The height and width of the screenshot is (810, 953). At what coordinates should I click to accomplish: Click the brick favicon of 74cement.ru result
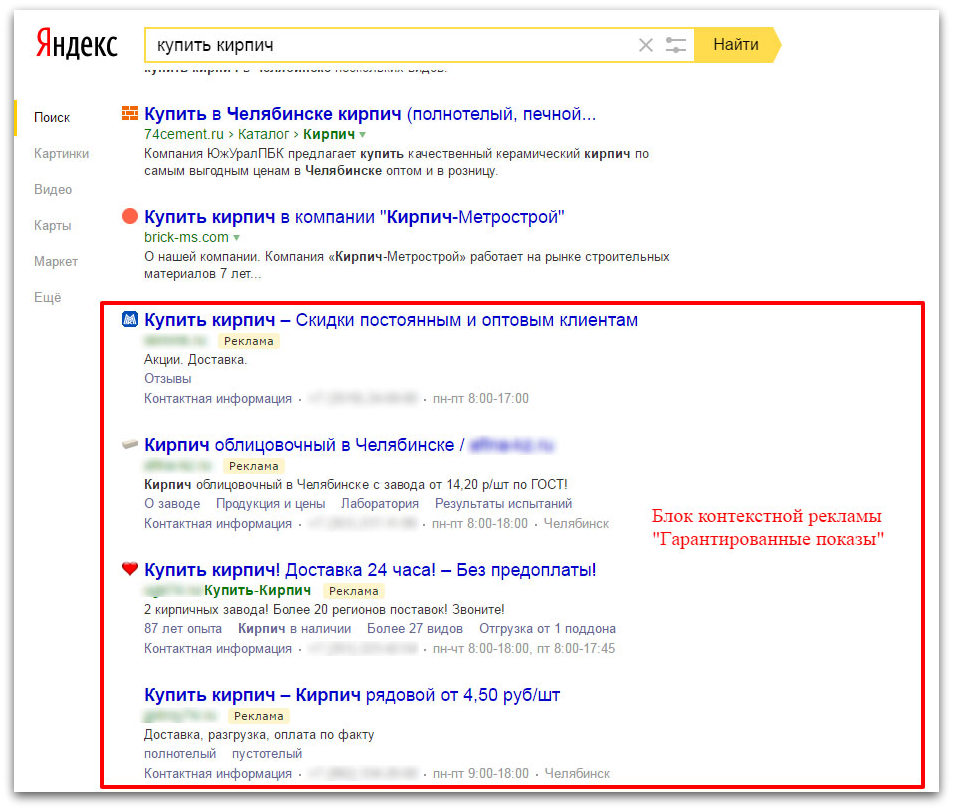129,113
